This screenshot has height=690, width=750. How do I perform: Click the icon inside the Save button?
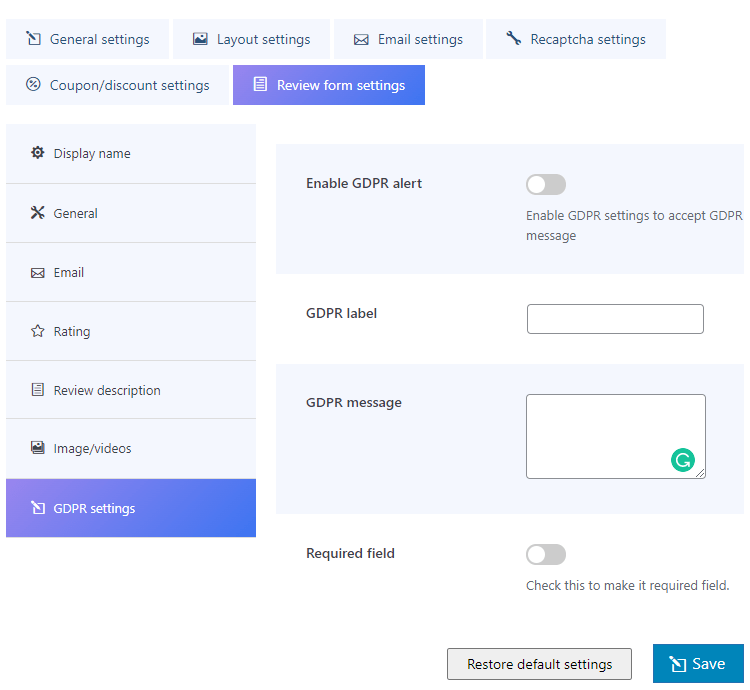pyautogui.click(x=678, y=664)
